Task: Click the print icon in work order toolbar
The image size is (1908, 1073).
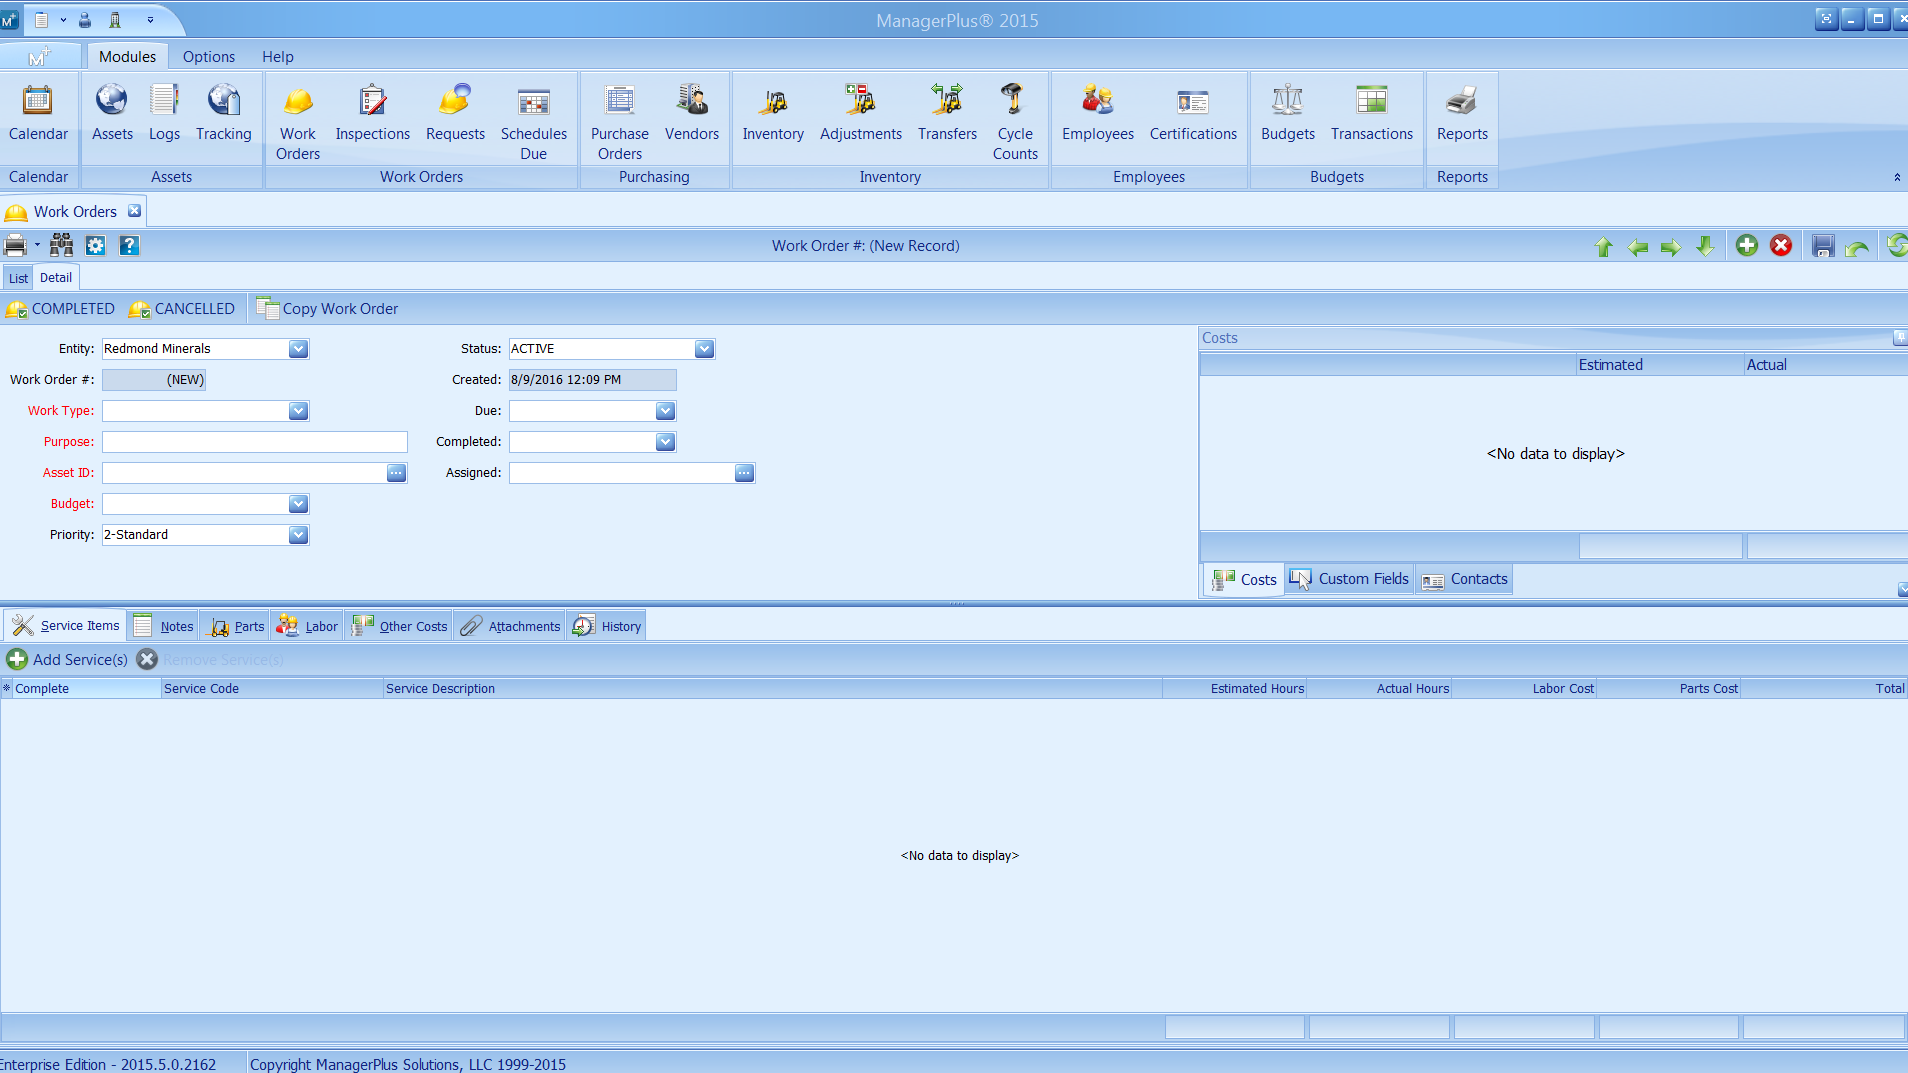Action: point(15,245)
